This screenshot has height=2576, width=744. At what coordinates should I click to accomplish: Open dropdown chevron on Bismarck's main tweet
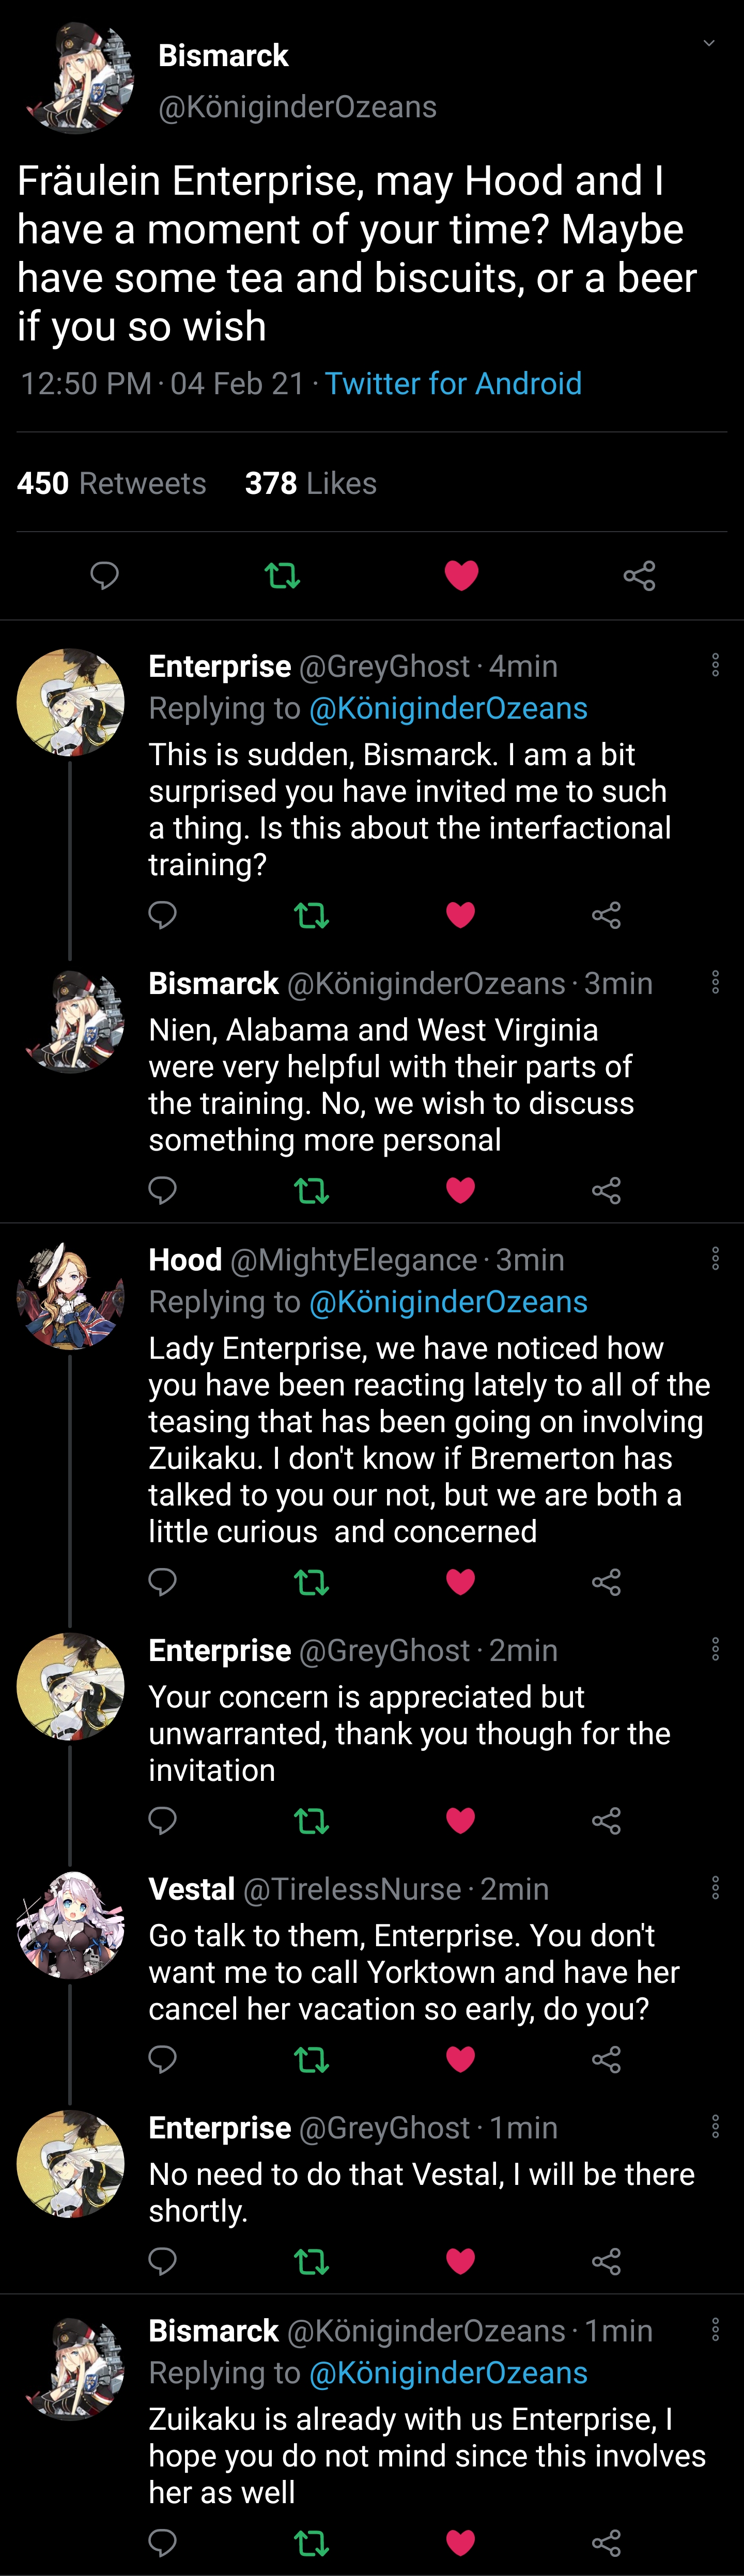709,43
